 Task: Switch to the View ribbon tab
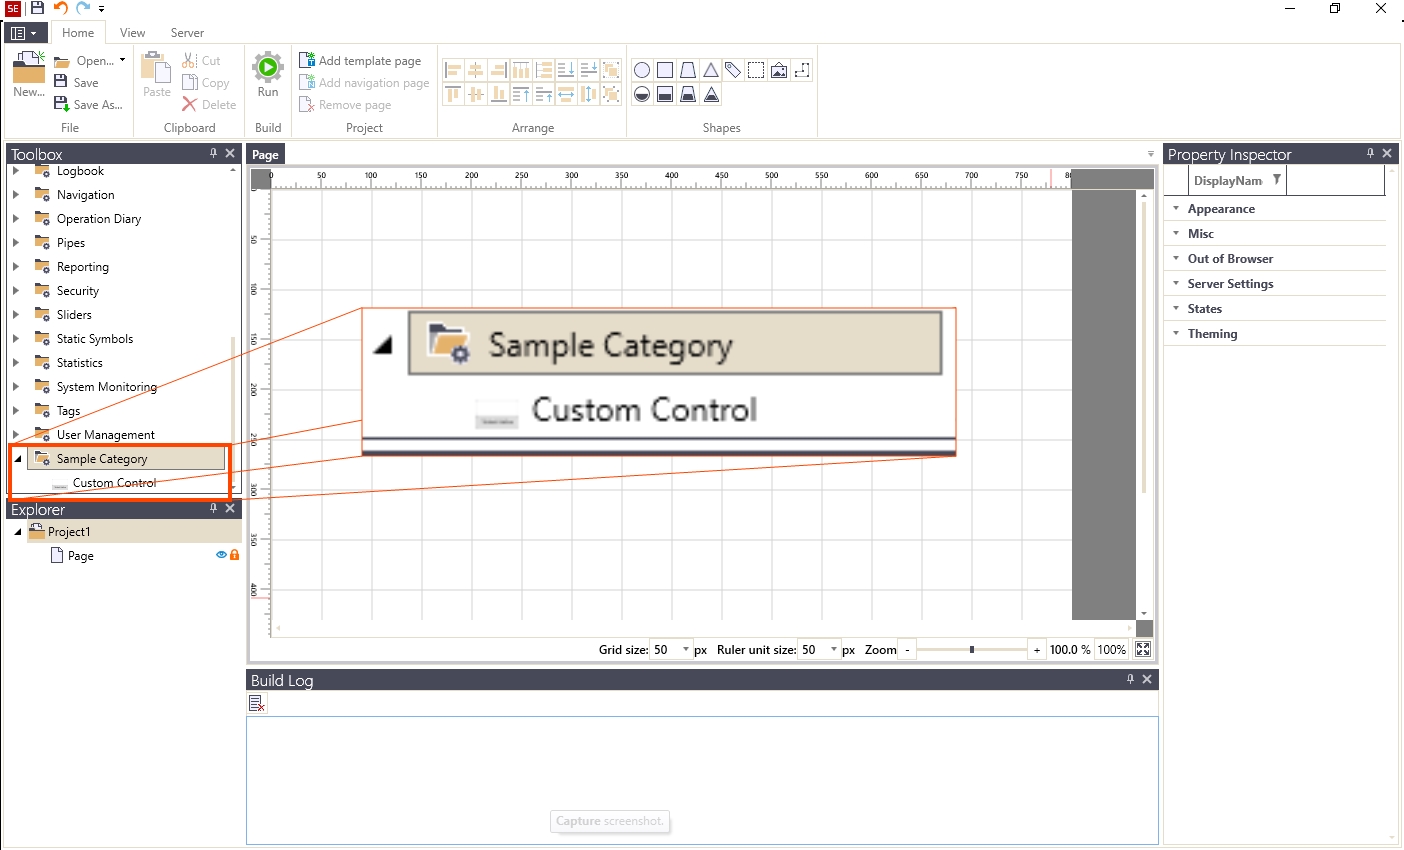coord(132,33)
